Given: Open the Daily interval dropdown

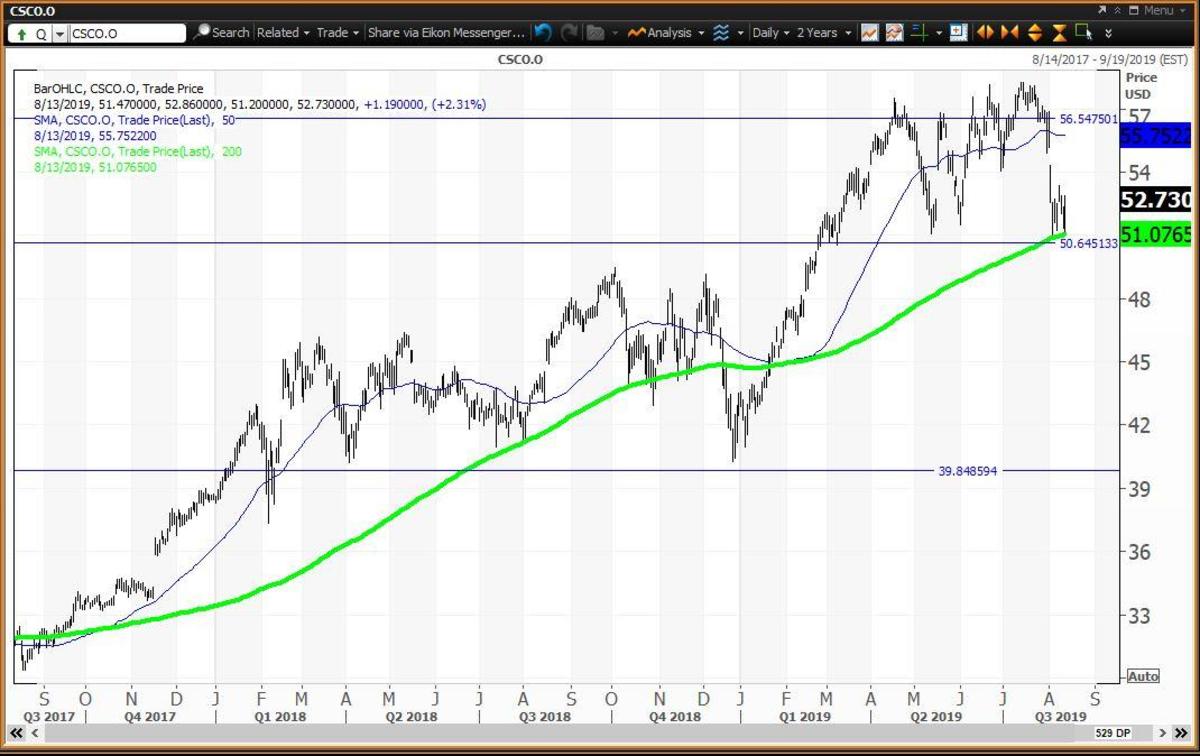Looking at the screenshot, I should 772,33.
